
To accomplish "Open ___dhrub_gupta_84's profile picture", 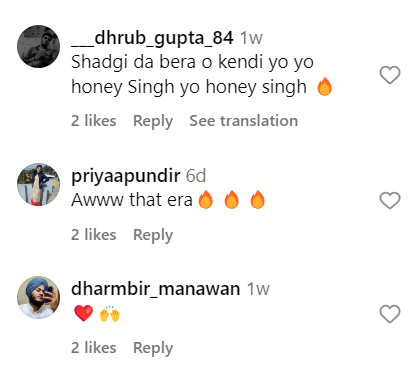I will tap(39, 46).
